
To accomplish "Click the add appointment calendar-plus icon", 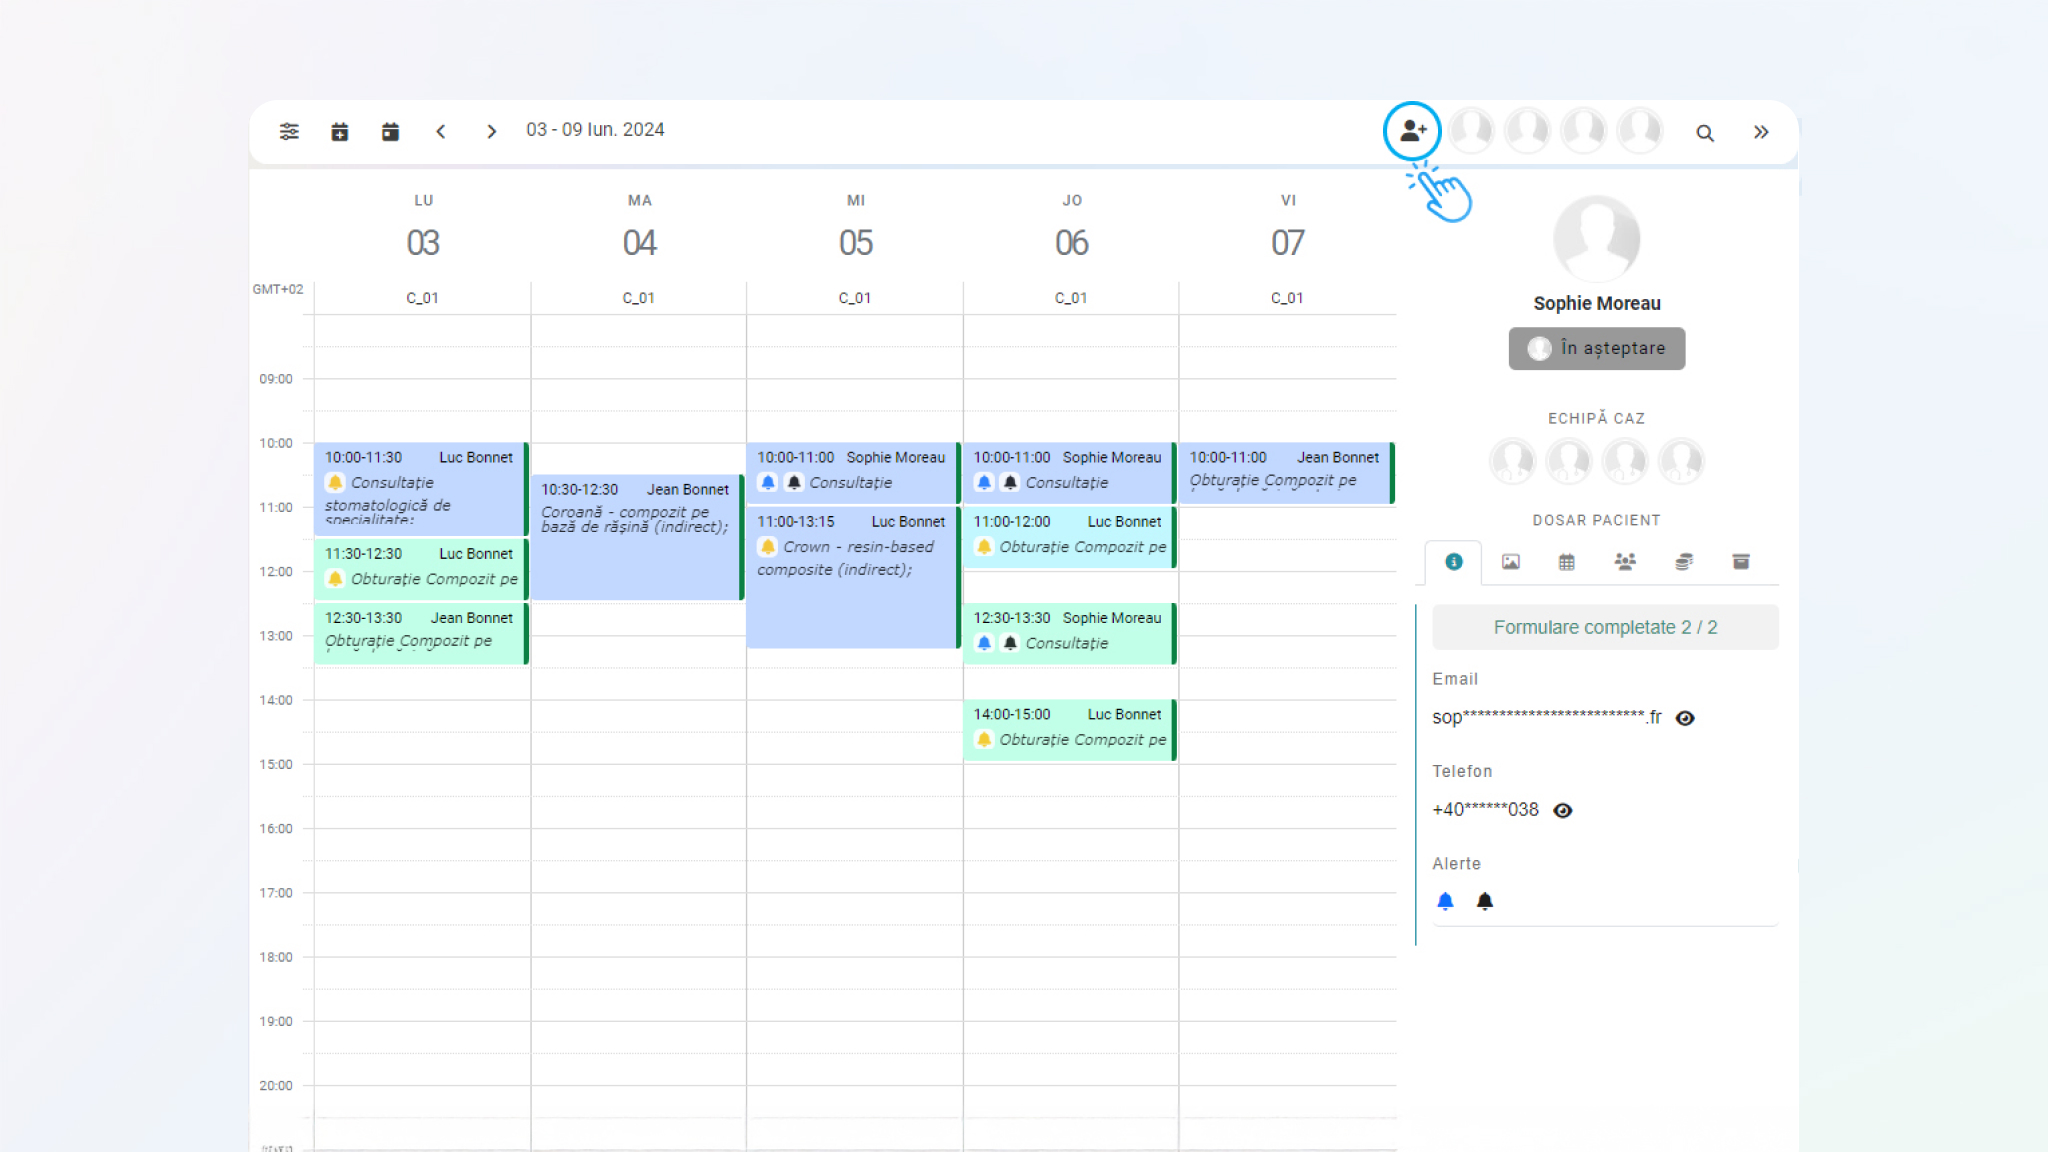I will 340,131.
